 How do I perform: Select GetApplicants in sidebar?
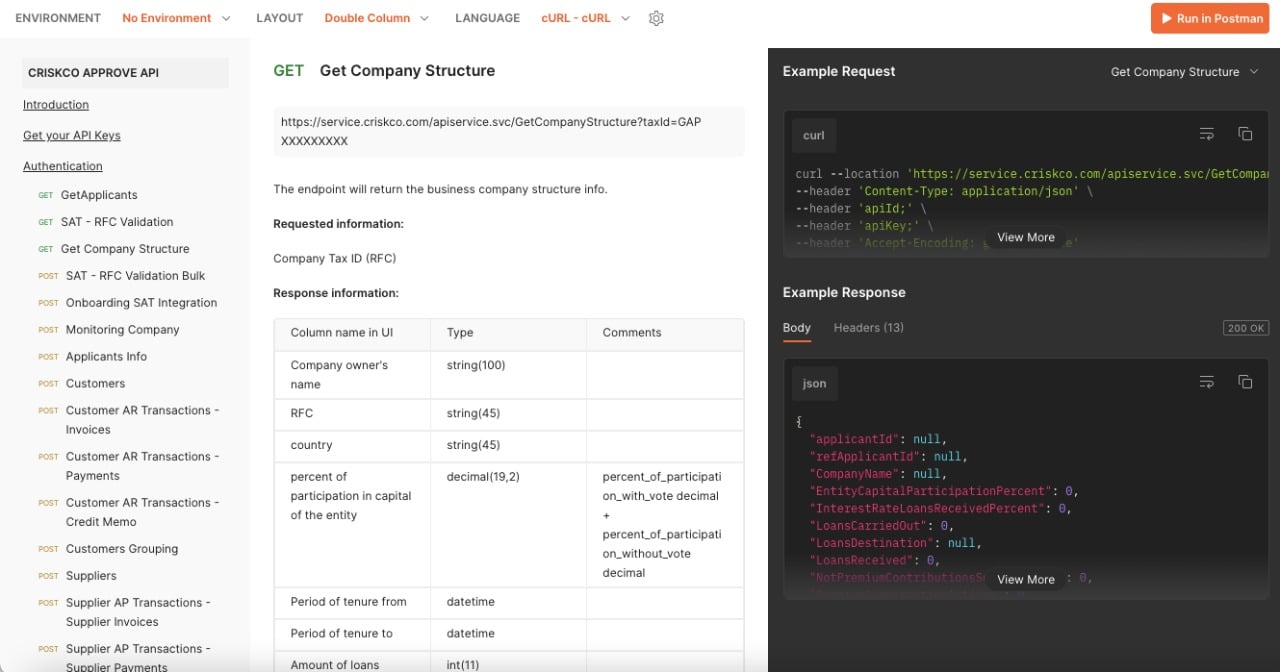99,195
